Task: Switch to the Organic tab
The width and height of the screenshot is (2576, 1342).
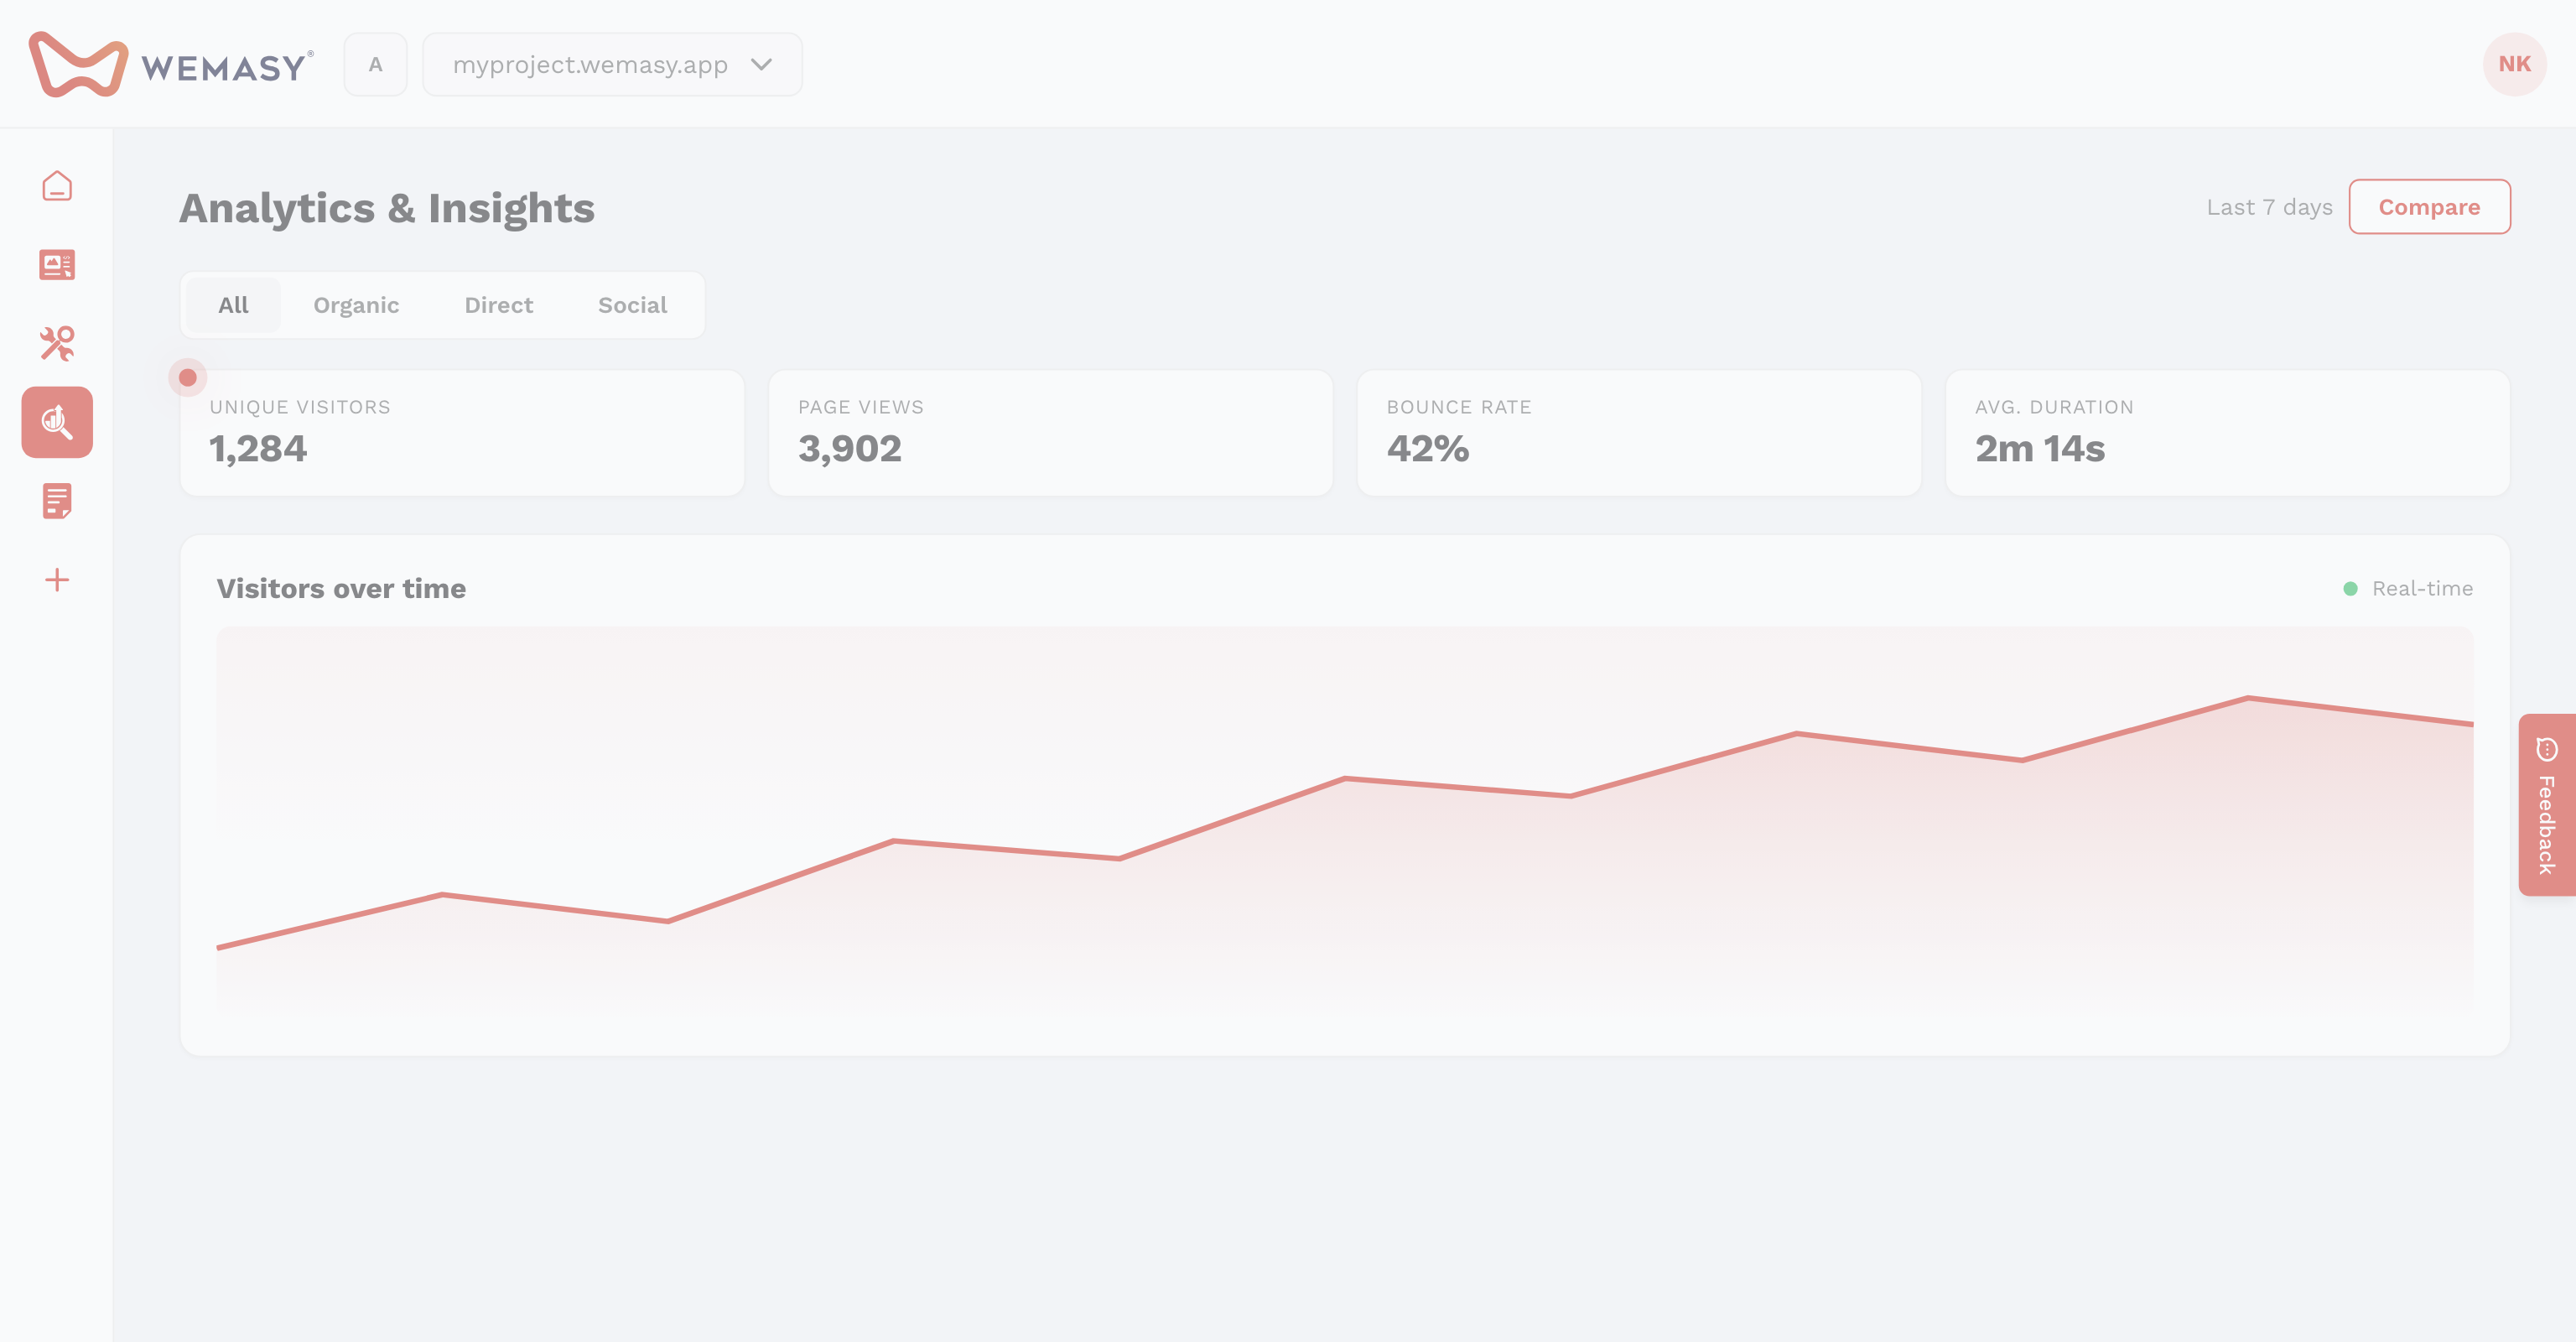Action: point(356,305)
